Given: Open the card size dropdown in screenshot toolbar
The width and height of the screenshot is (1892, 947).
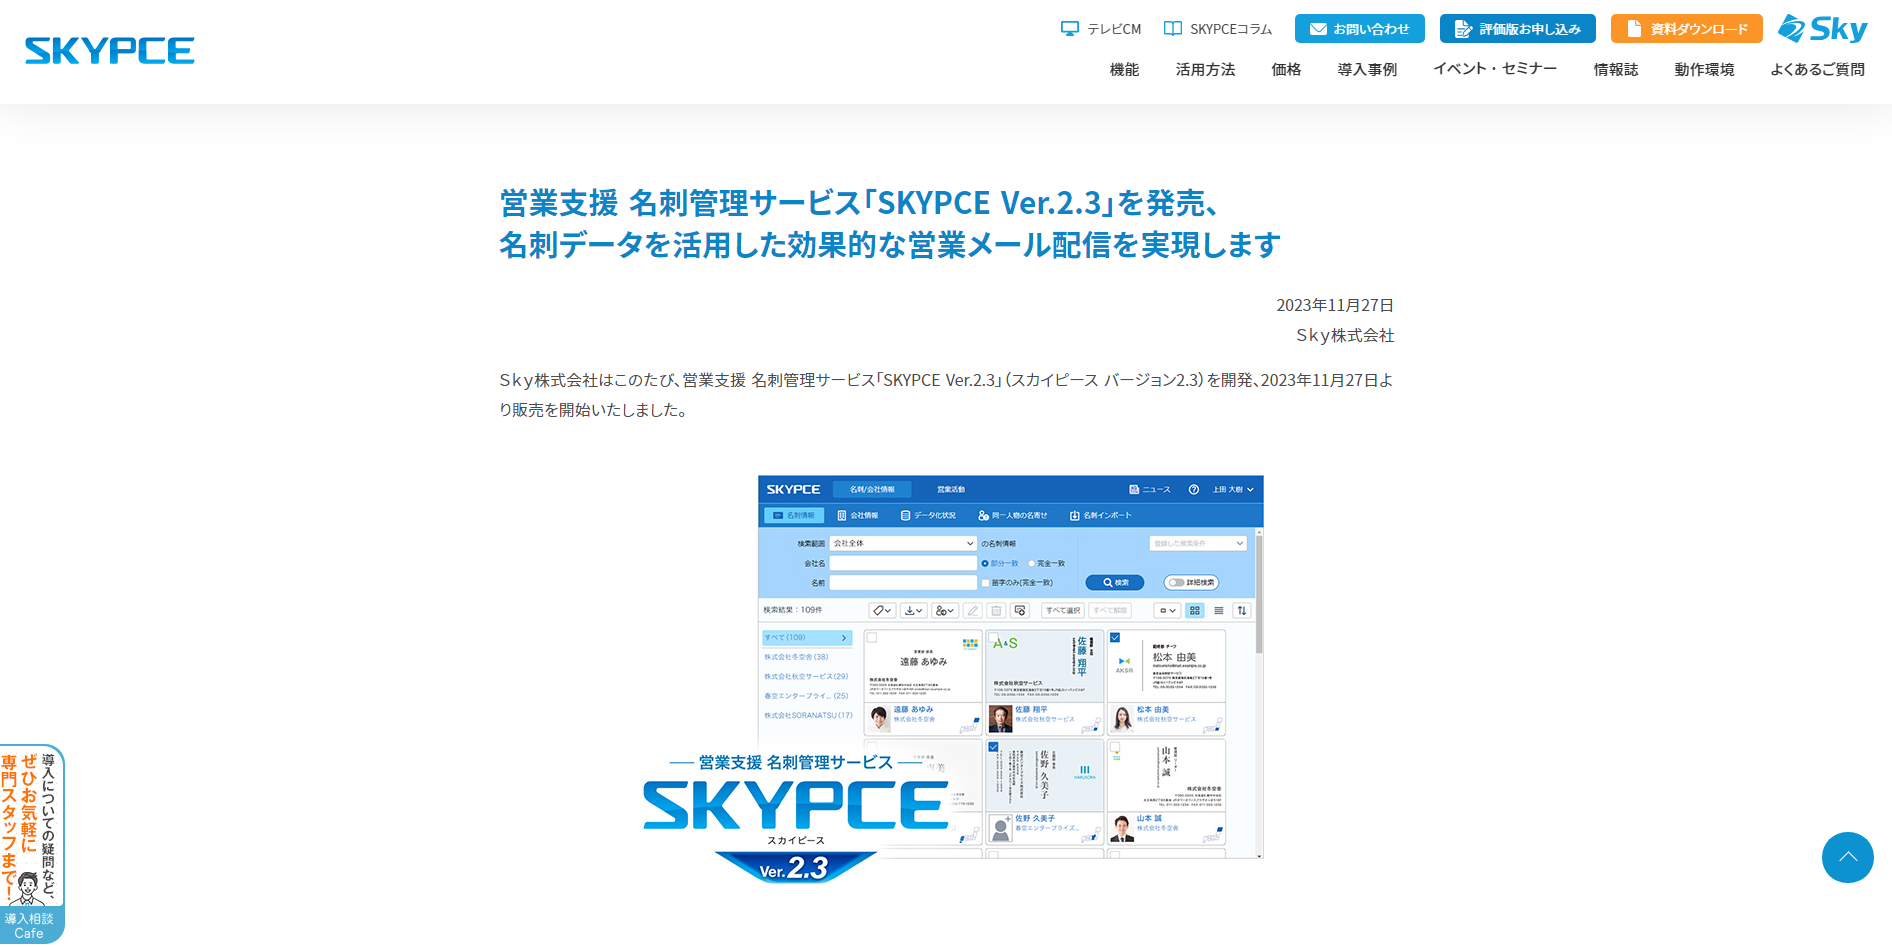Looking at the screenshot, I should pyautogui.click(x=1166, y=610).
